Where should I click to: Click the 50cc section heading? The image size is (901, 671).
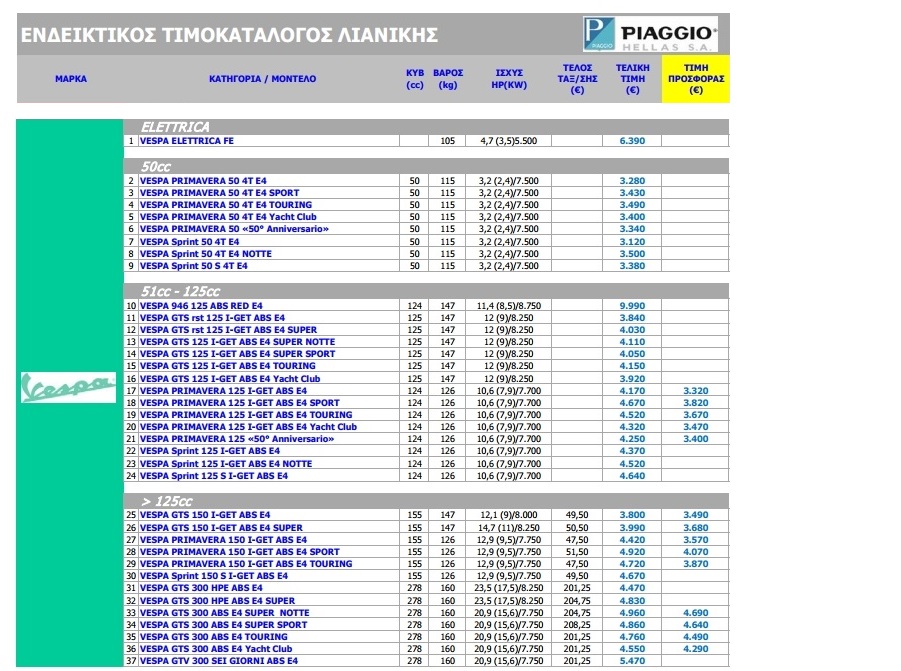point(156,167)
